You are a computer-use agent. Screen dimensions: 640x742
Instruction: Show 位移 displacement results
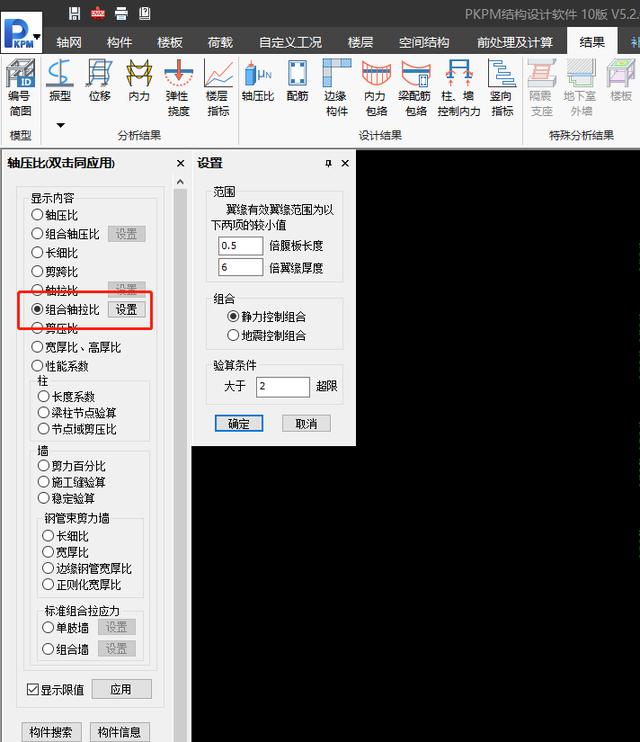coord(99,80)
